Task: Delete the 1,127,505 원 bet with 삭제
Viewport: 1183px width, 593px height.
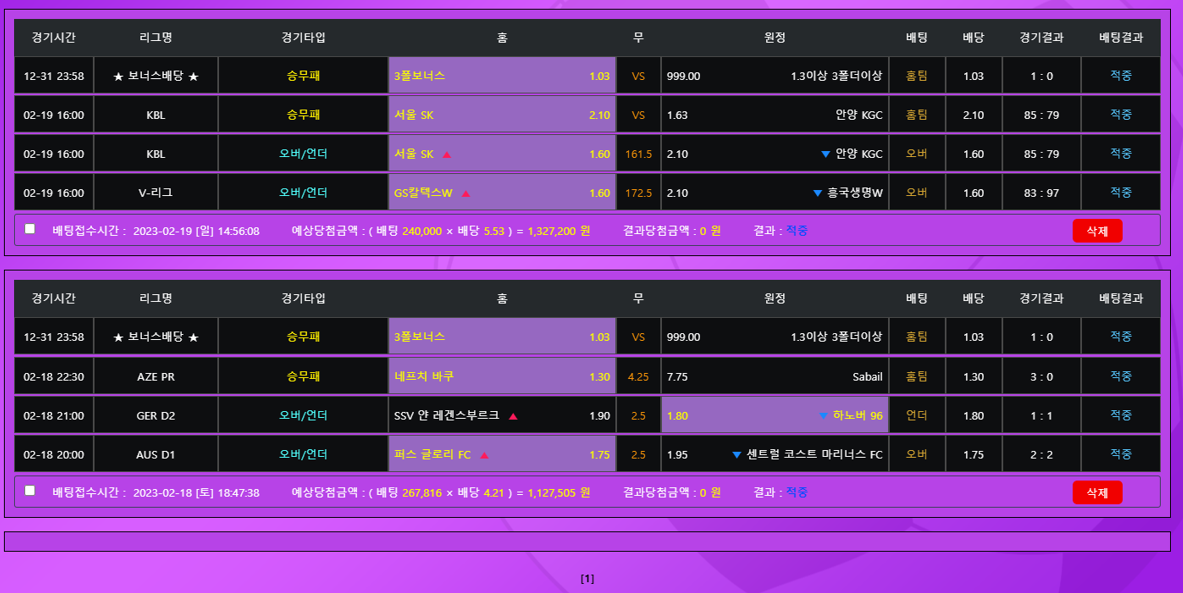Action: [1097, 492]
